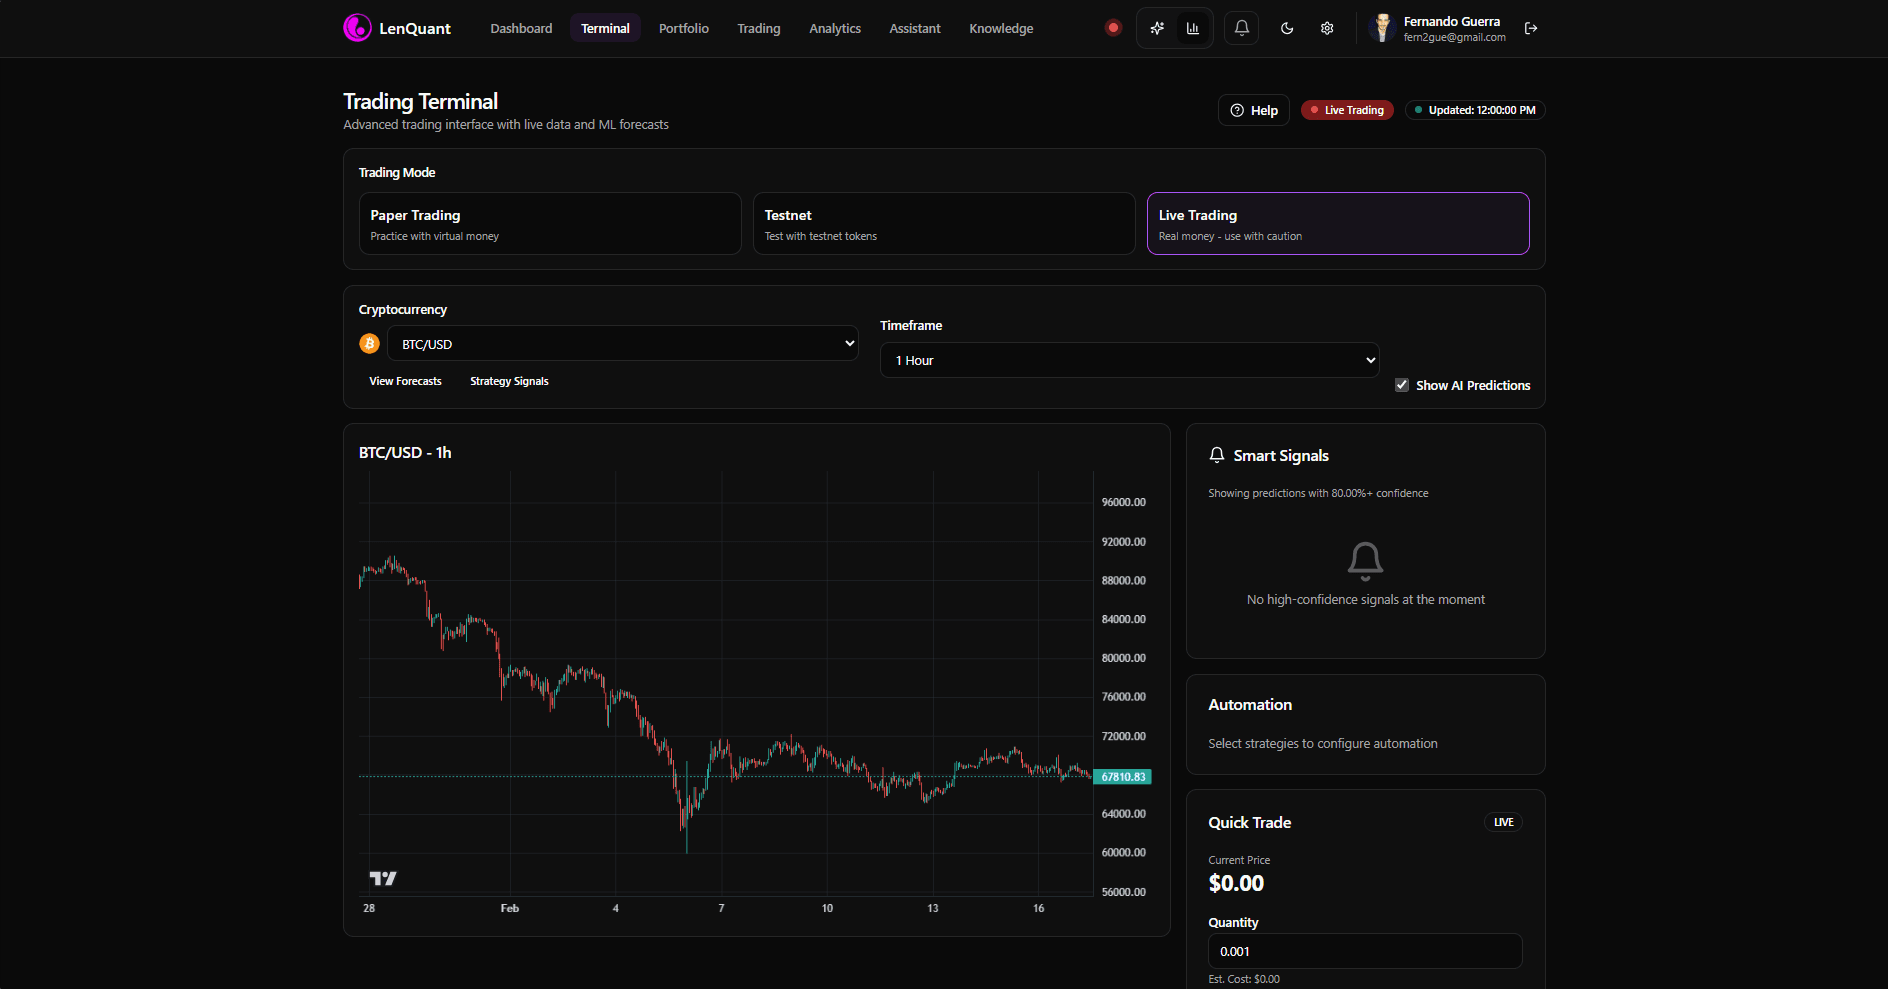This screenshot has width=1888, height=989.
Task: Select the bar chart view icon
Action: [x=1192, y=28]
